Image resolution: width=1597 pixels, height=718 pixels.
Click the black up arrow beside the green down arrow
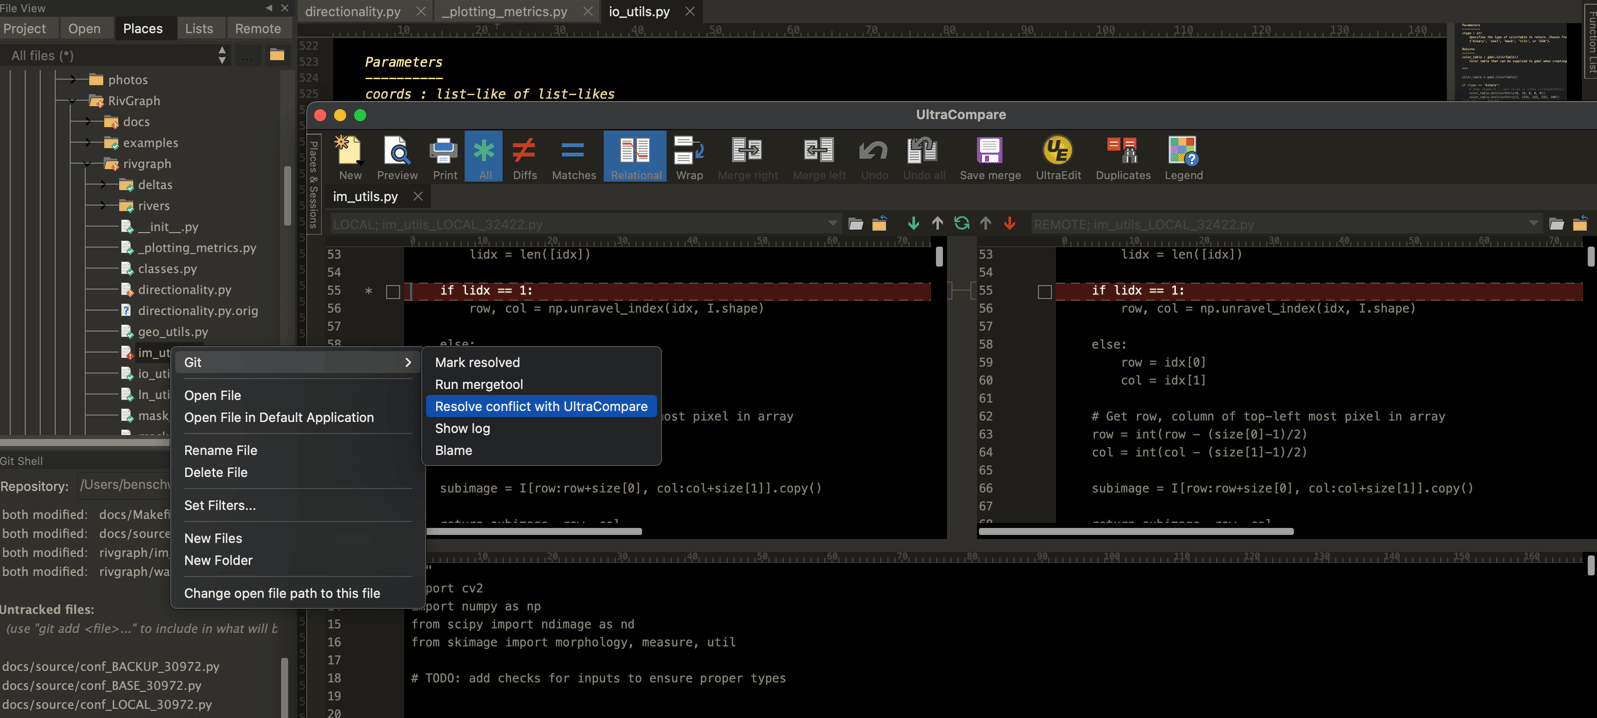pos(937,223)
